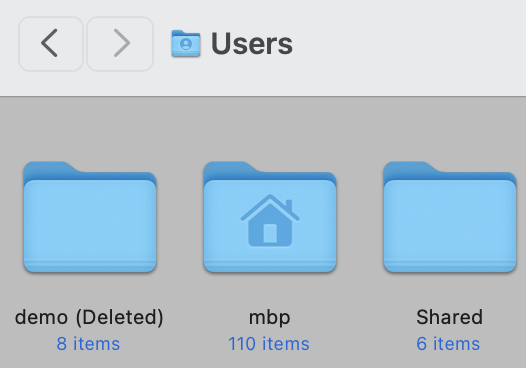Viewport: 526px width, 368px height.
Task: Select the demo (Deleted) folder icon
Action: 90,217
